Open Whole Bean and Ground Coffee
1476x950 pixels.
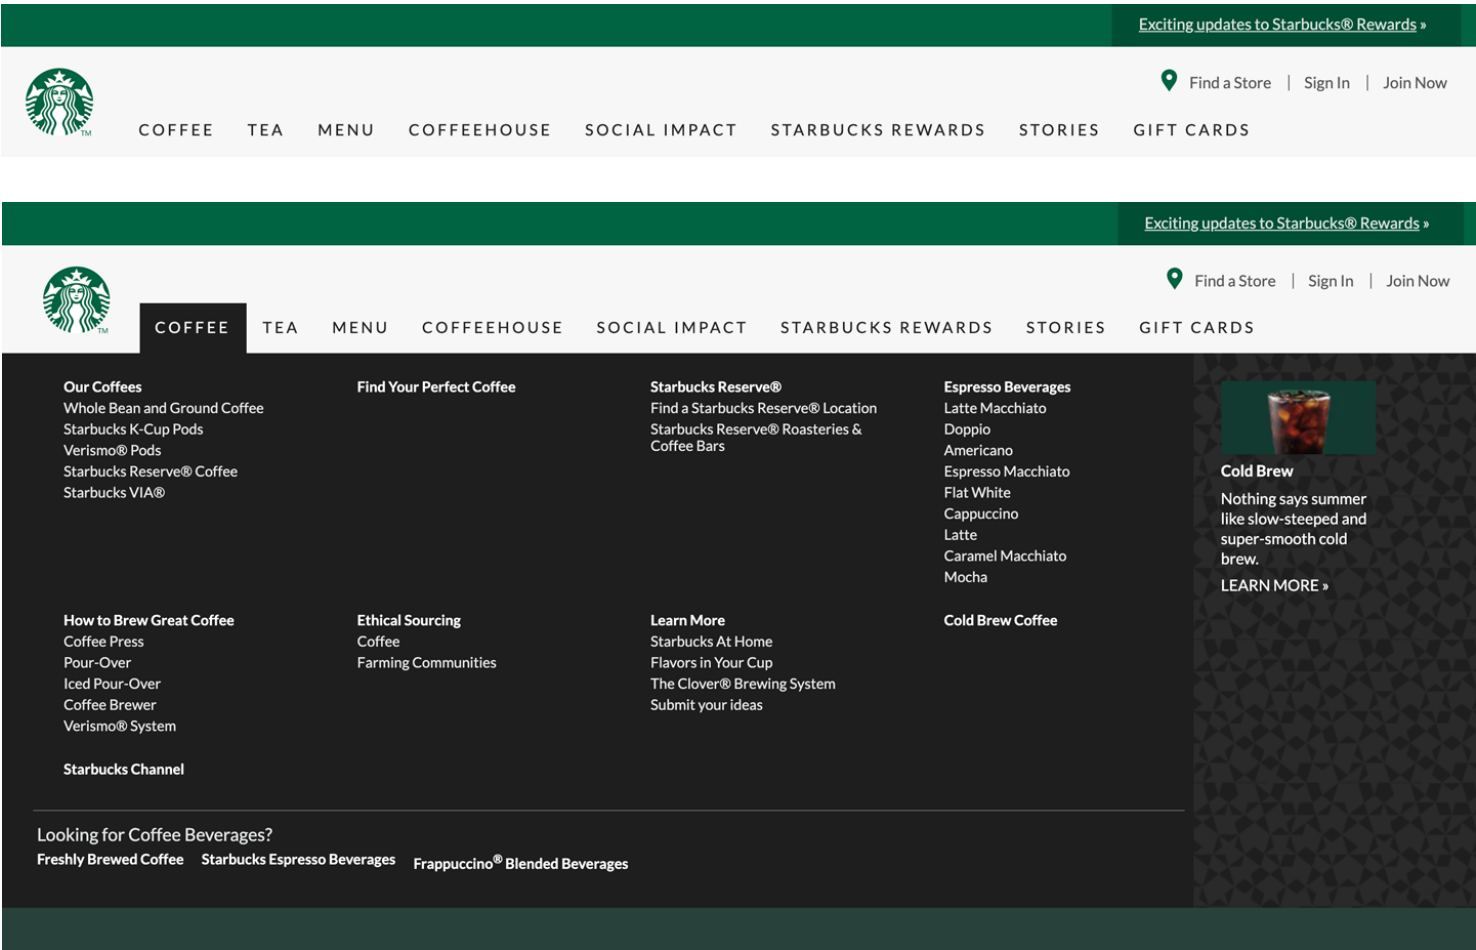pyautogui.click(x=164, y=408)
